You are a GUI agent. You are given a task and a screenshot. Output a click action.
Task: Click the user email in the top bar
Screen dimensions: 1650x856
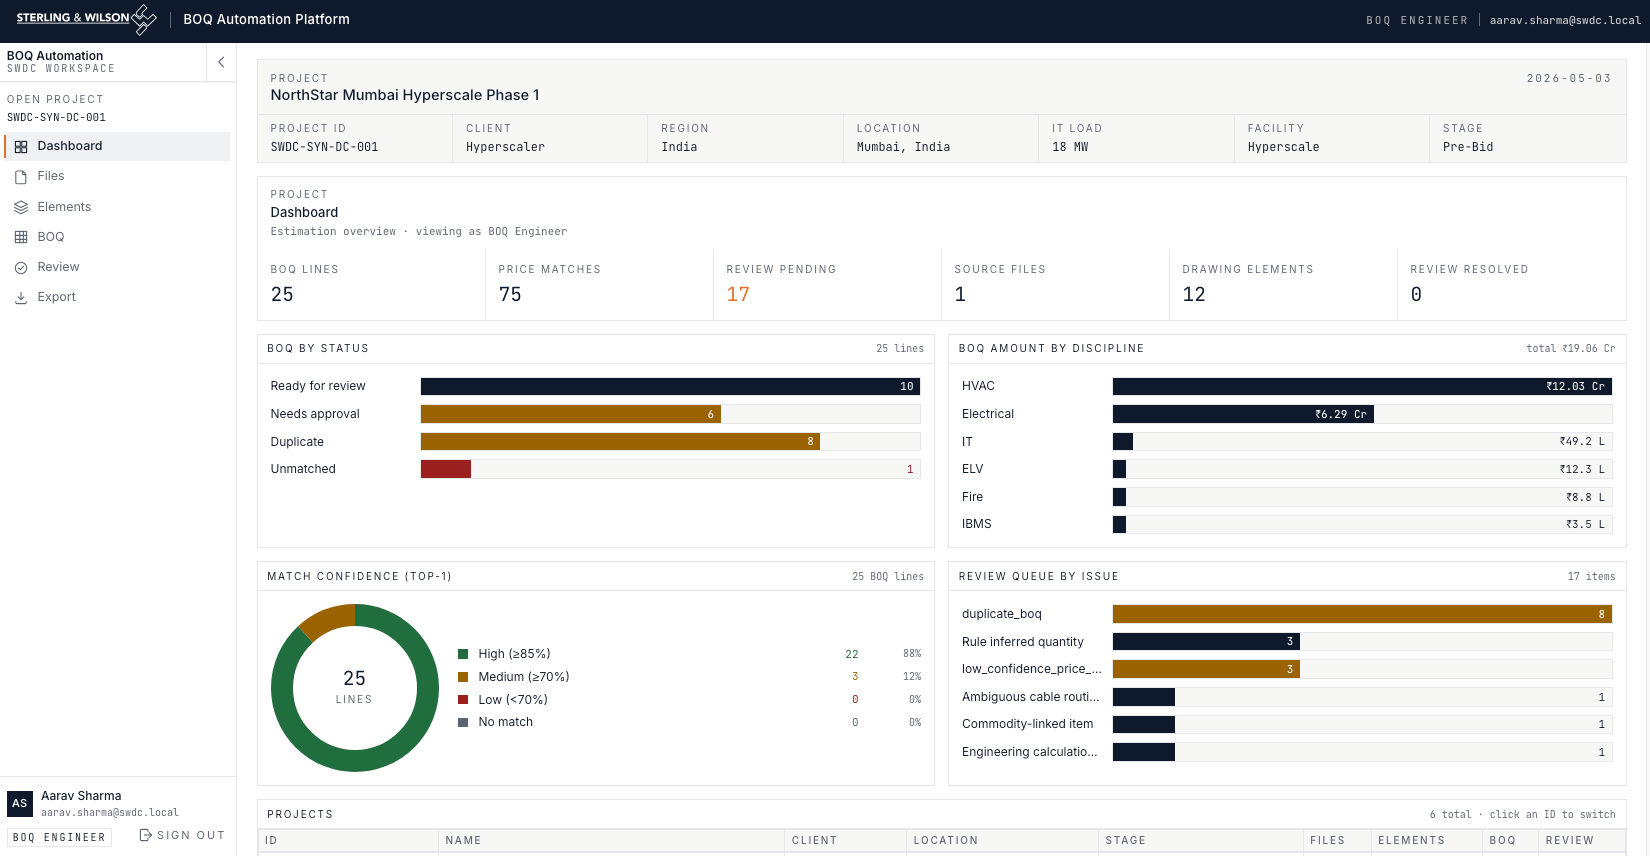click(1565, 20)
